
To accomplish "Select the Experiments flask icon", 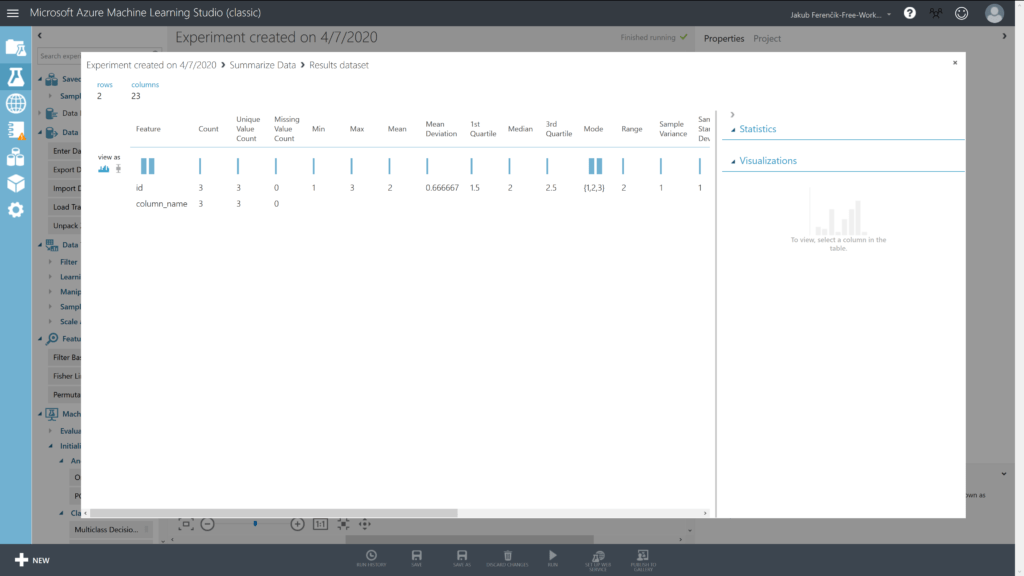I will coord(15,76).
